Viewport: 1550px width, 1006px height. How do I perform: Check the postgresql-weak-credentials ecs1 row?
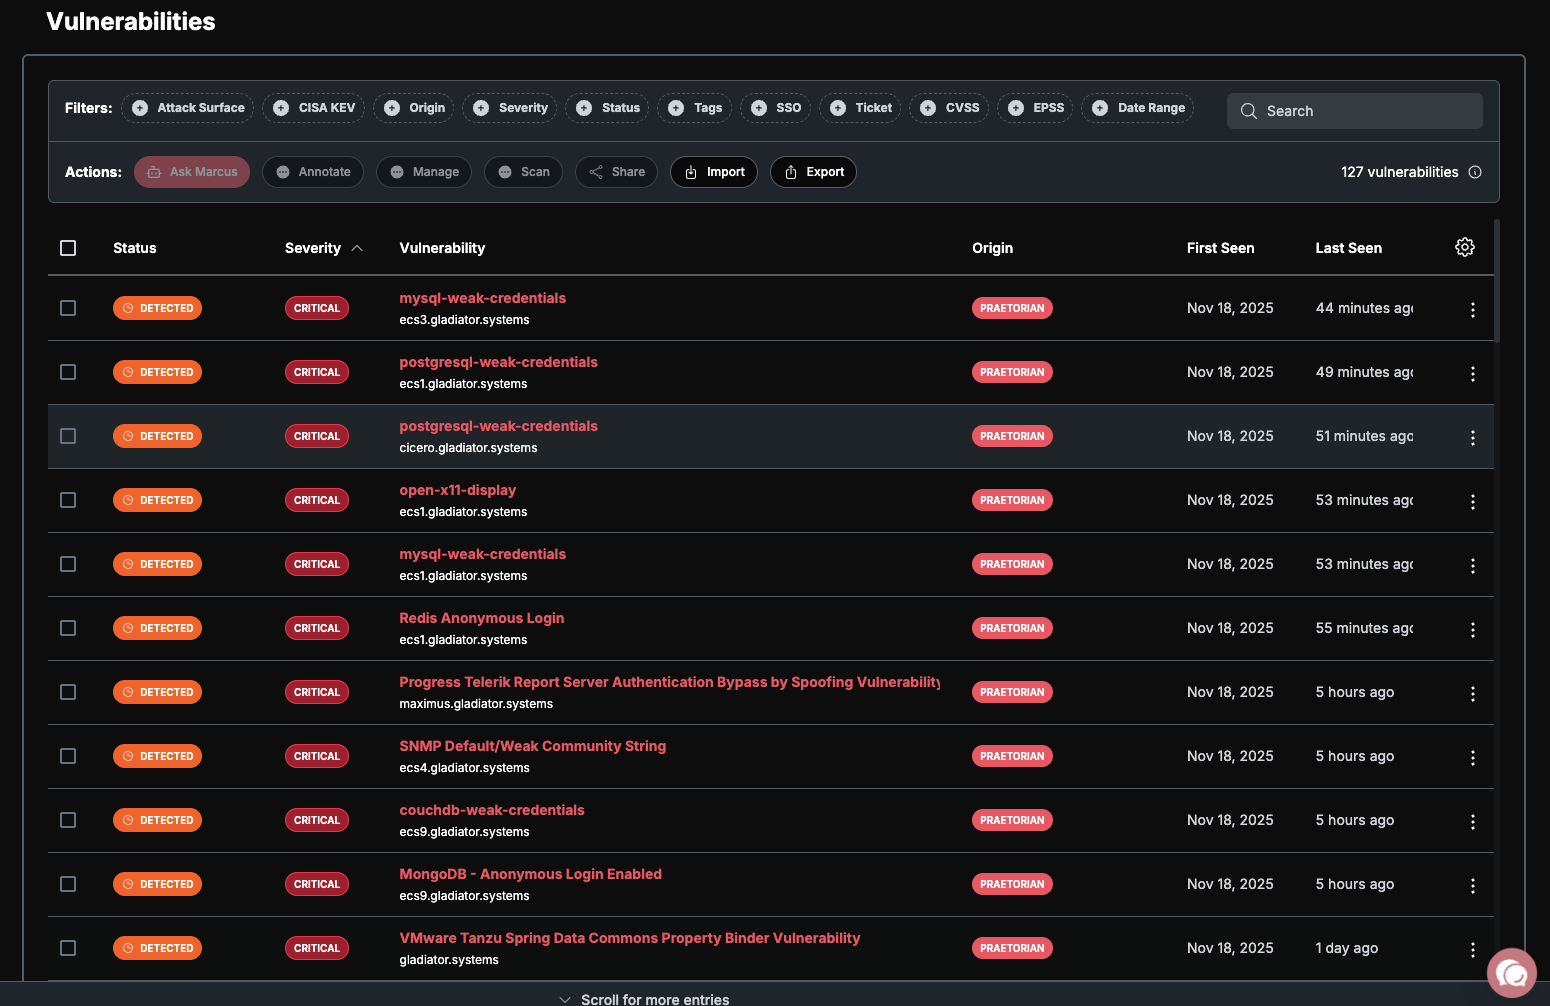click(x=68, y=372)
